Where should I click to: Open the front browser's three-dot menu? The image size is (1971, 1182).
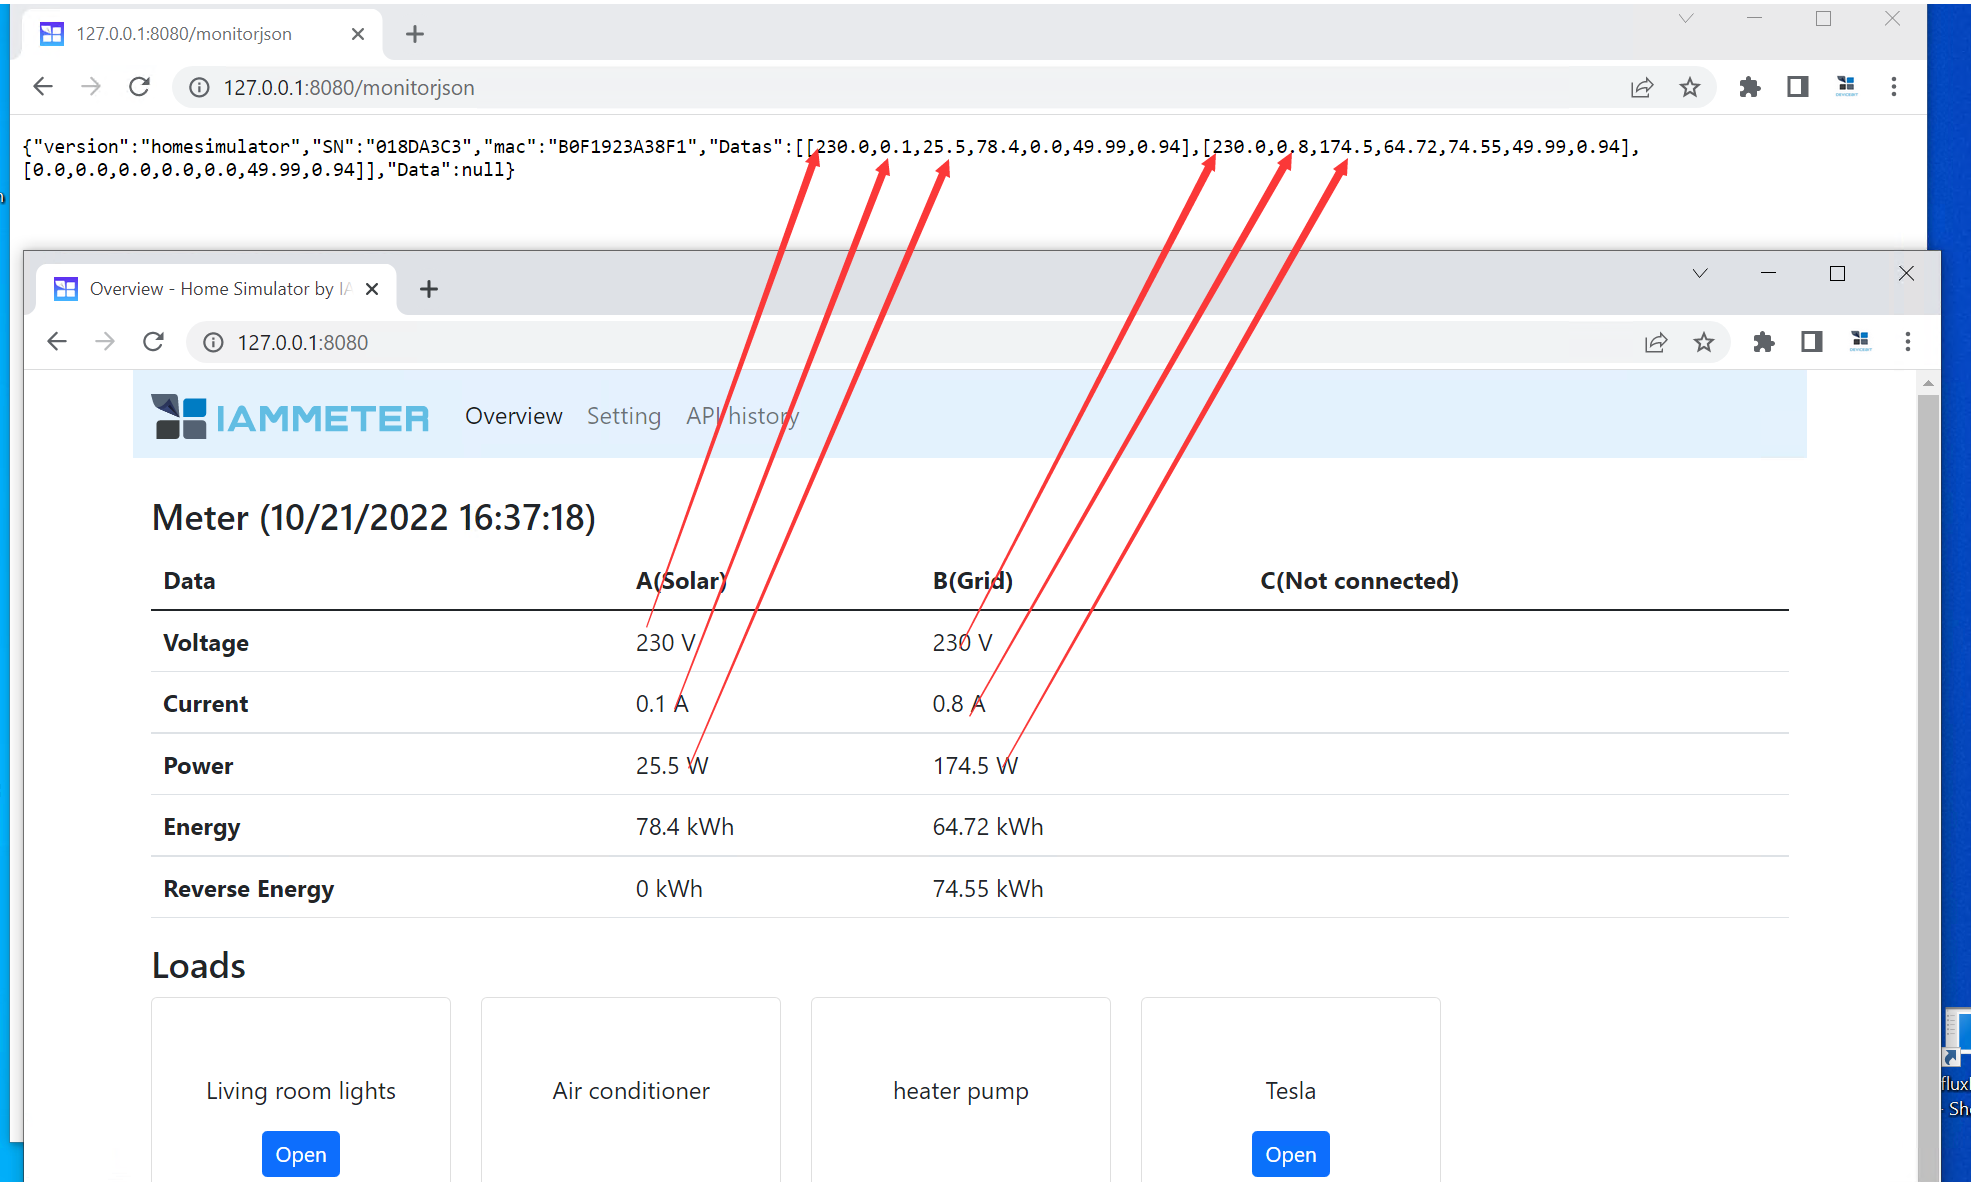click(1908, 342)
